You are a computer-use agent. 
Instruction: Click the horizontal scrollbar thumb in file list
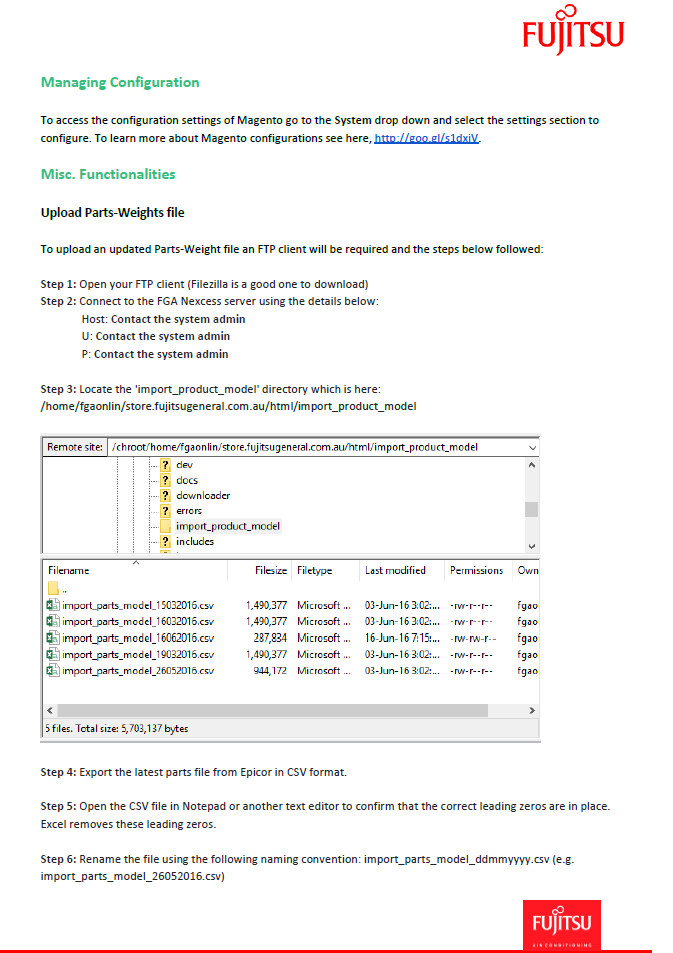click(272, 710)
